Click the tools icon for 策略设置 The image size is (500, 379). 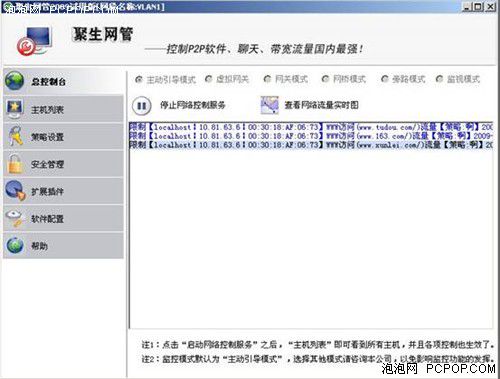15,136
